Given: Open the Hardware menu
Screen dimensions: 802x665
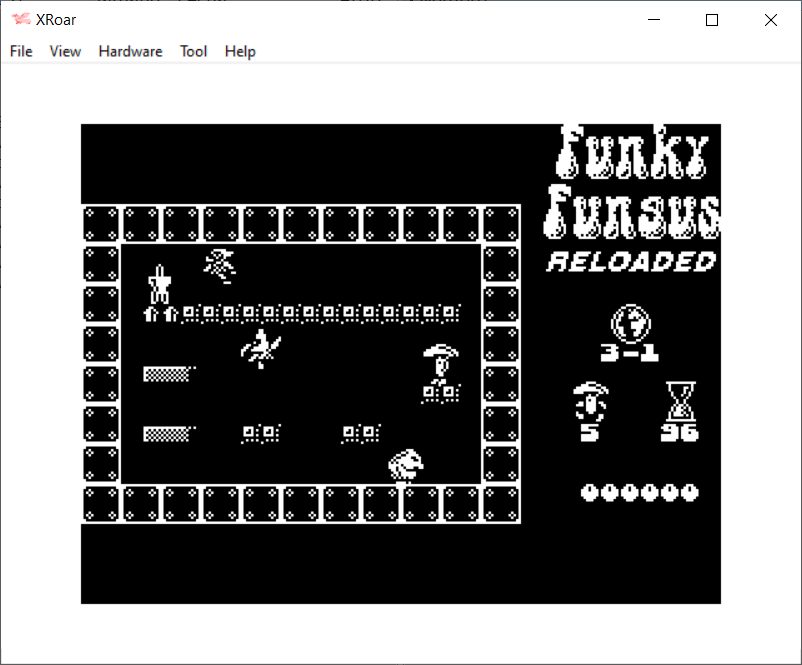Looking at the screenshot, I should coord(130,51).
